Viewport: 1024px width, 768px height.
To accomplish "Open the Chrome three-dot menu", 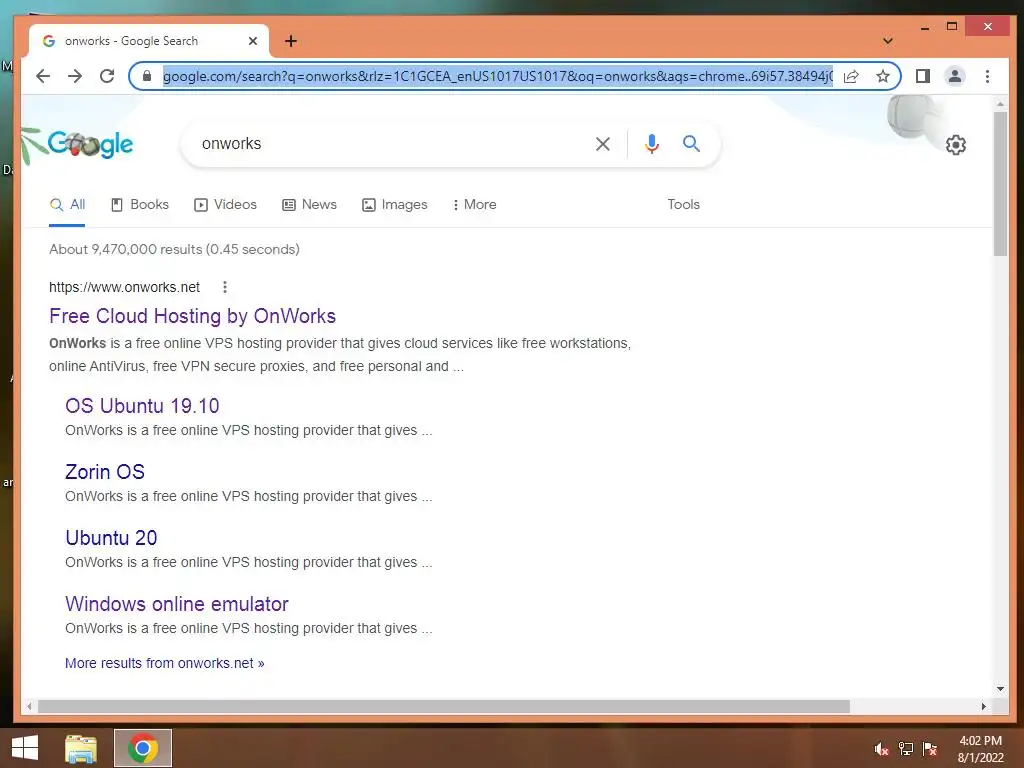I will [x=987, y=76].
